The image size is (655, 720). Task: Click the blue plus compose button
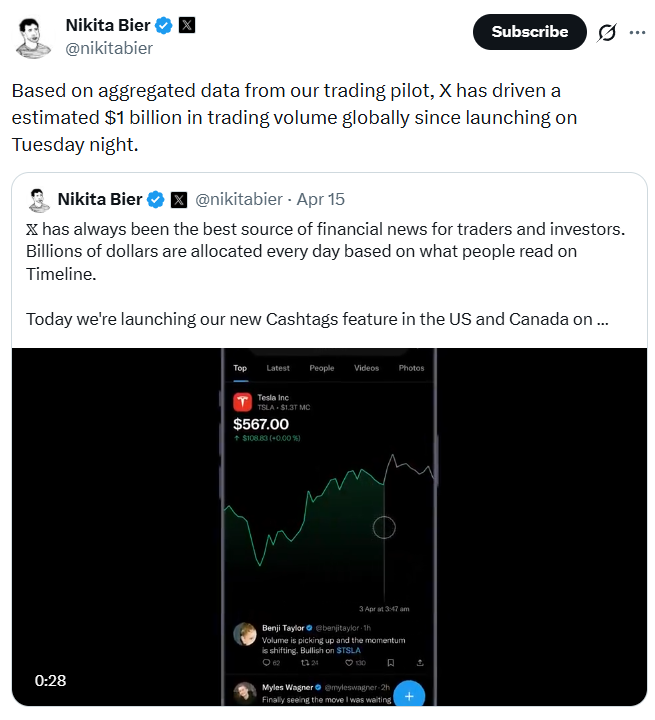click(410, 694)
